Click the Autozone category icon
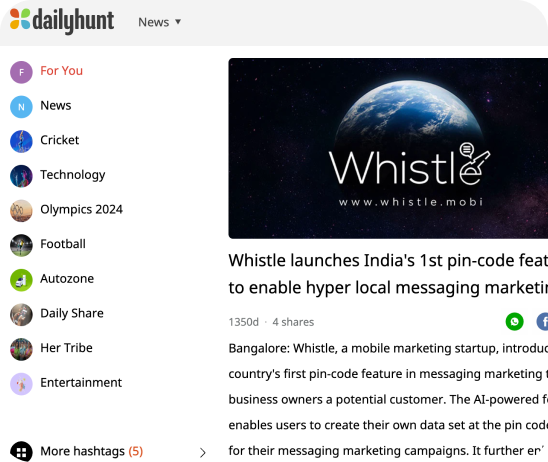548x462 pixels. click(21, 280)
